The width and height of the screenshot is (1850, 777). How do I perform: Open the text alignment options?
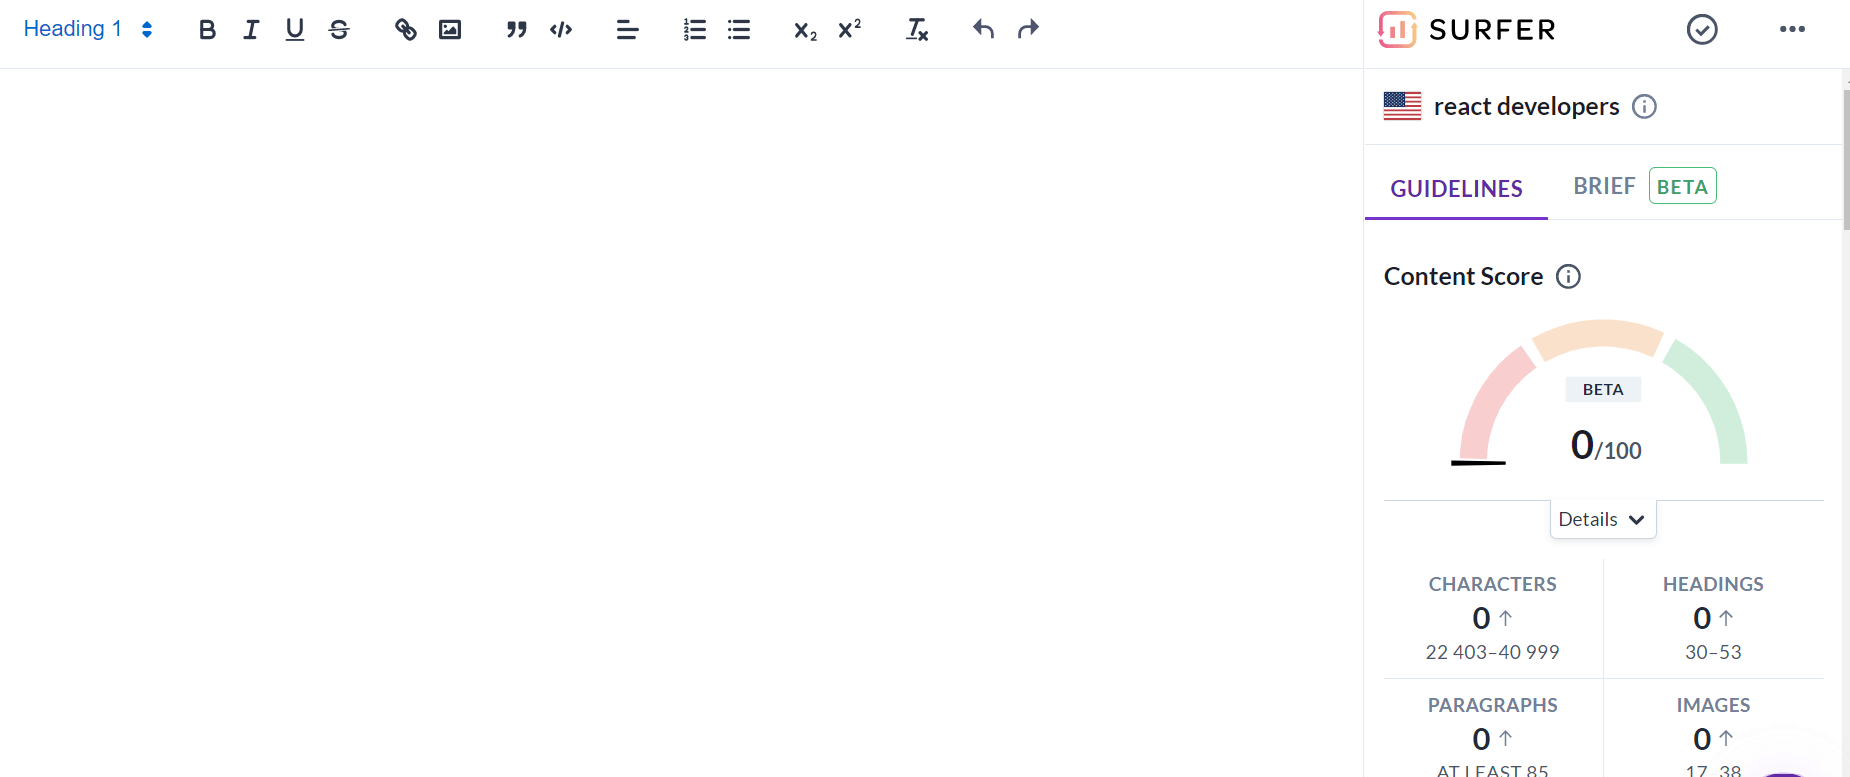(627, 30)
